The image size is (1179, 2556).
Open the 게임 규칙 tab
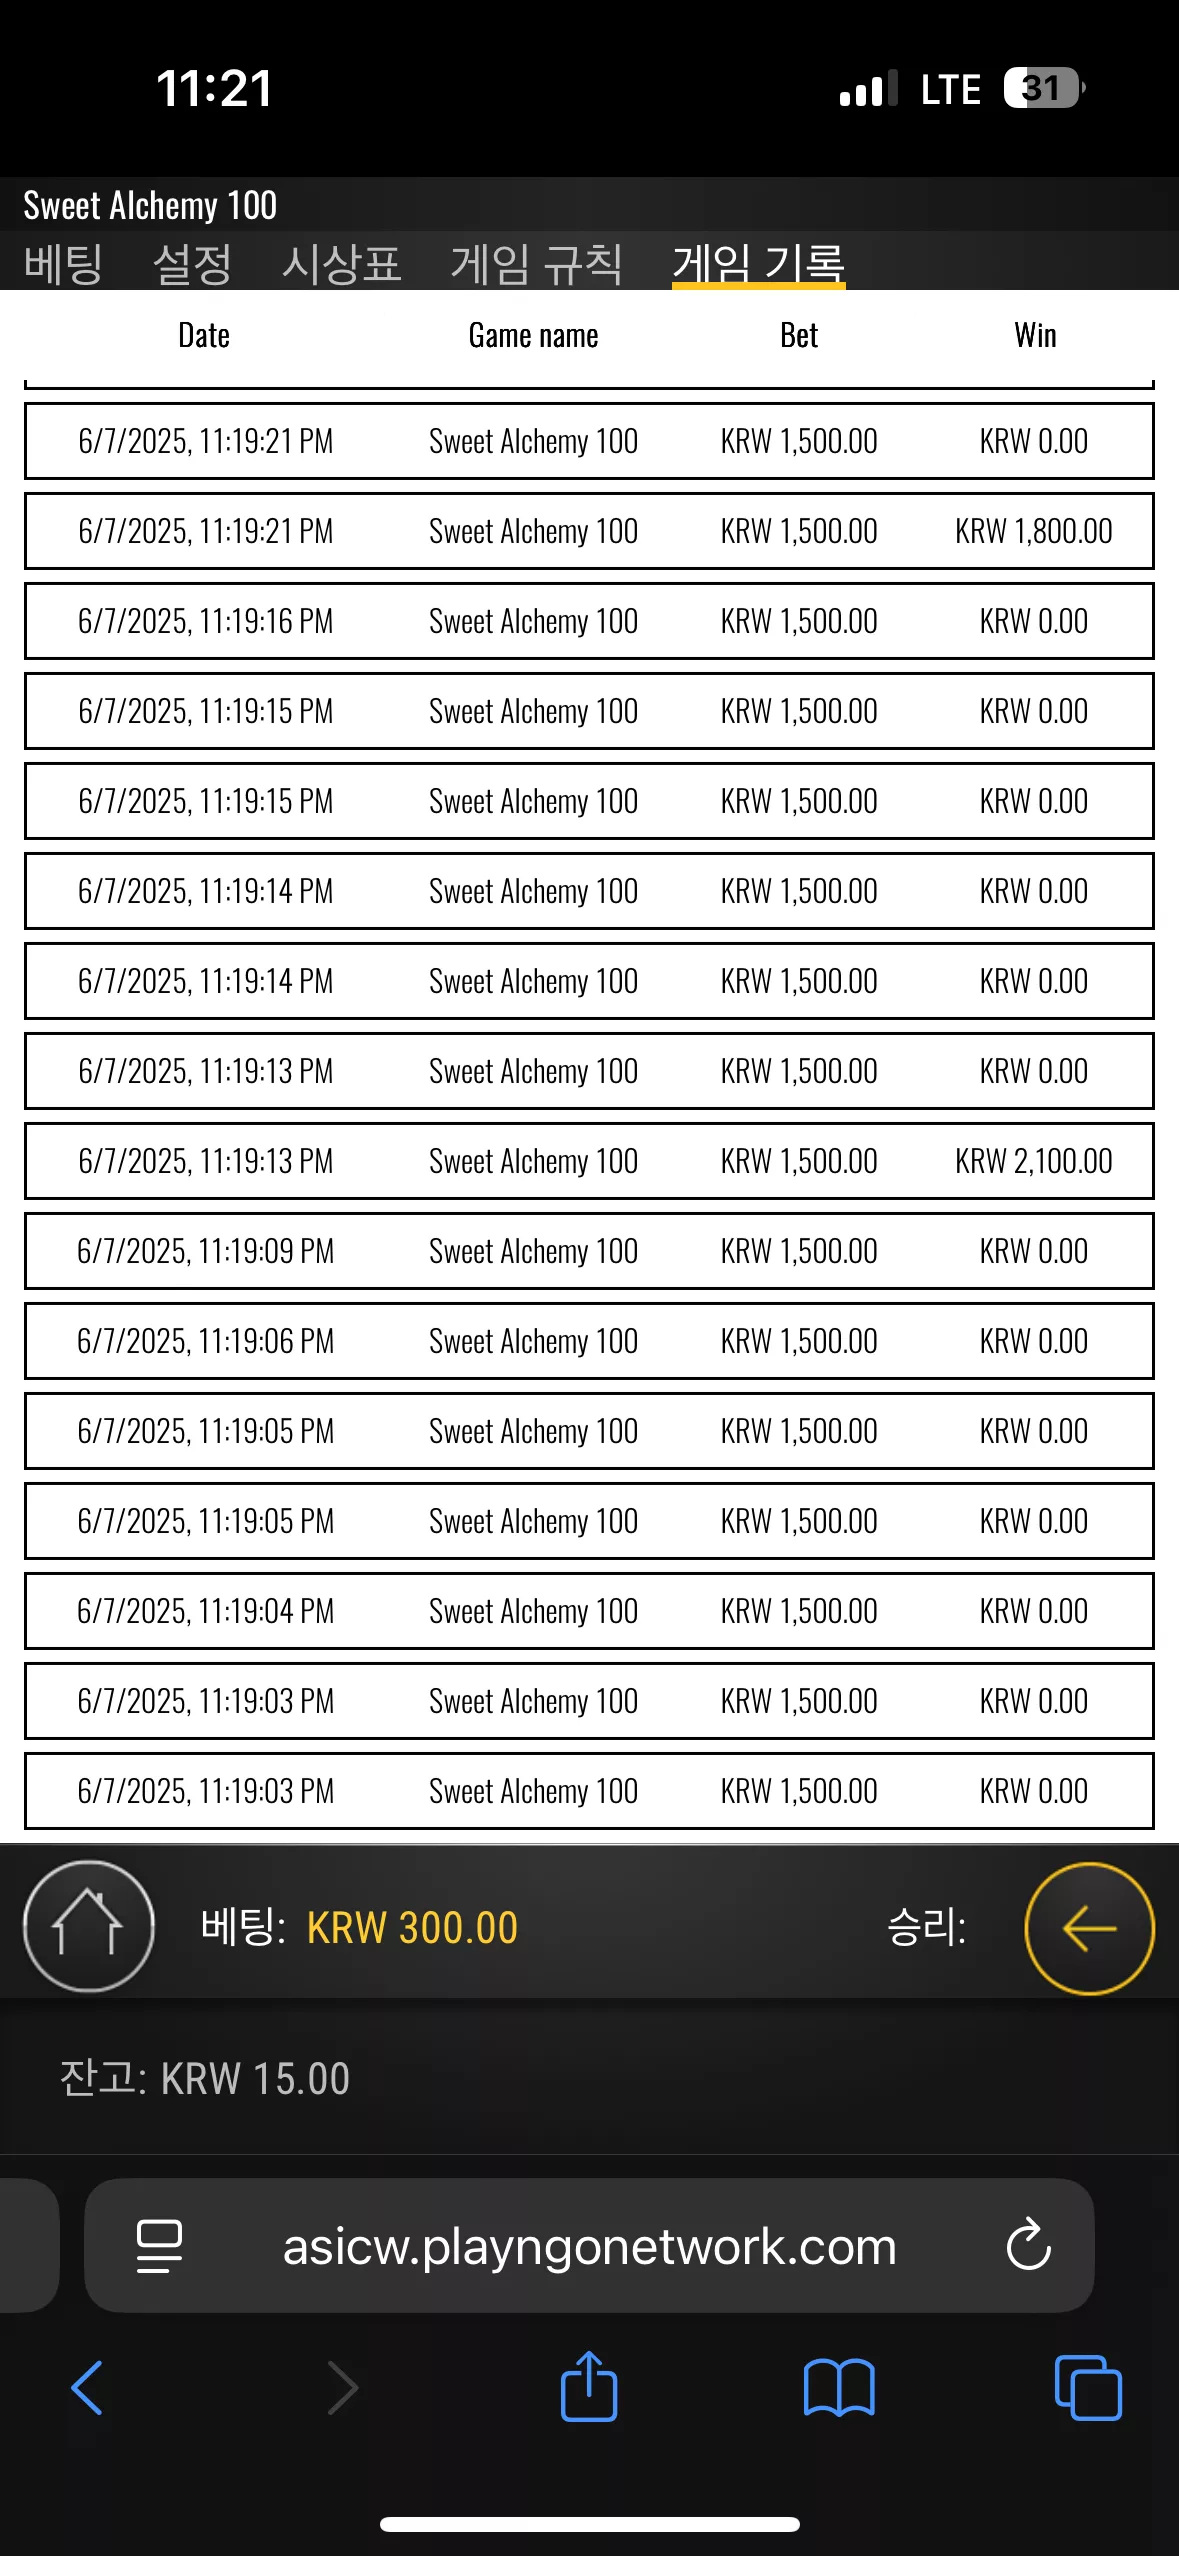[537, 264]
